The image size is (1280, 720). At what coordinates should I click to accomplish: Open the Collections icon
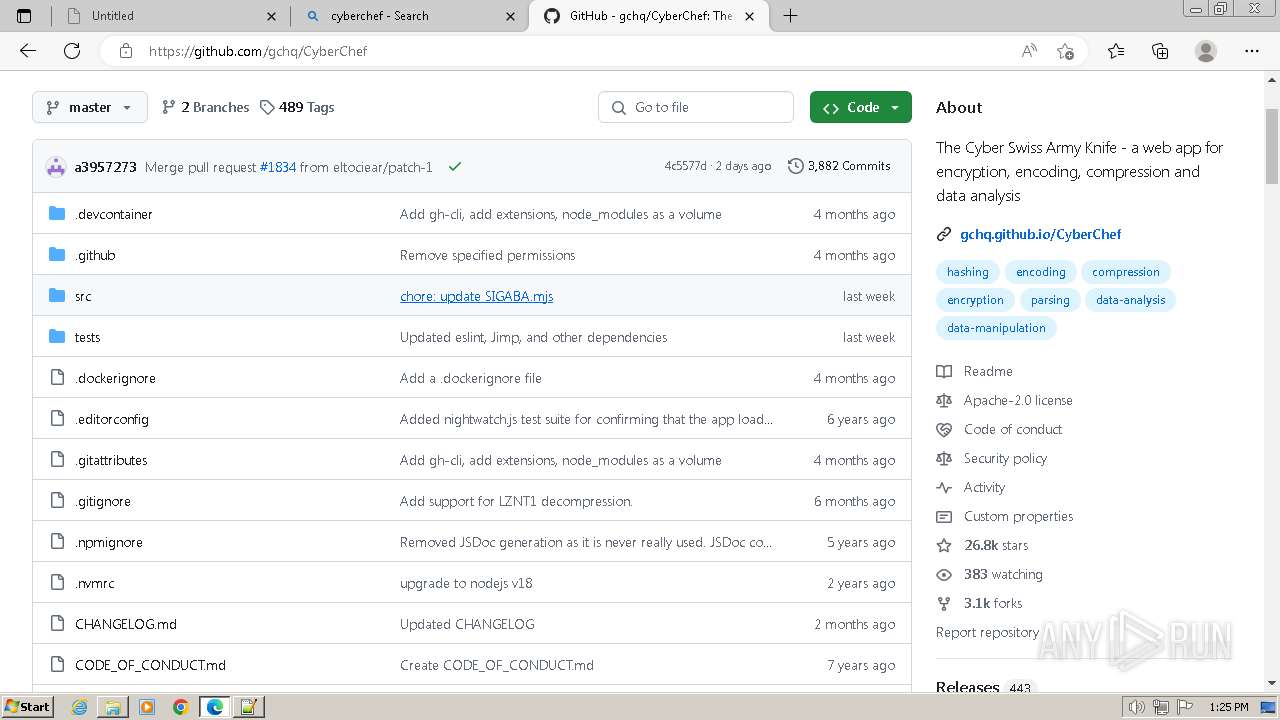(1160, 51)
